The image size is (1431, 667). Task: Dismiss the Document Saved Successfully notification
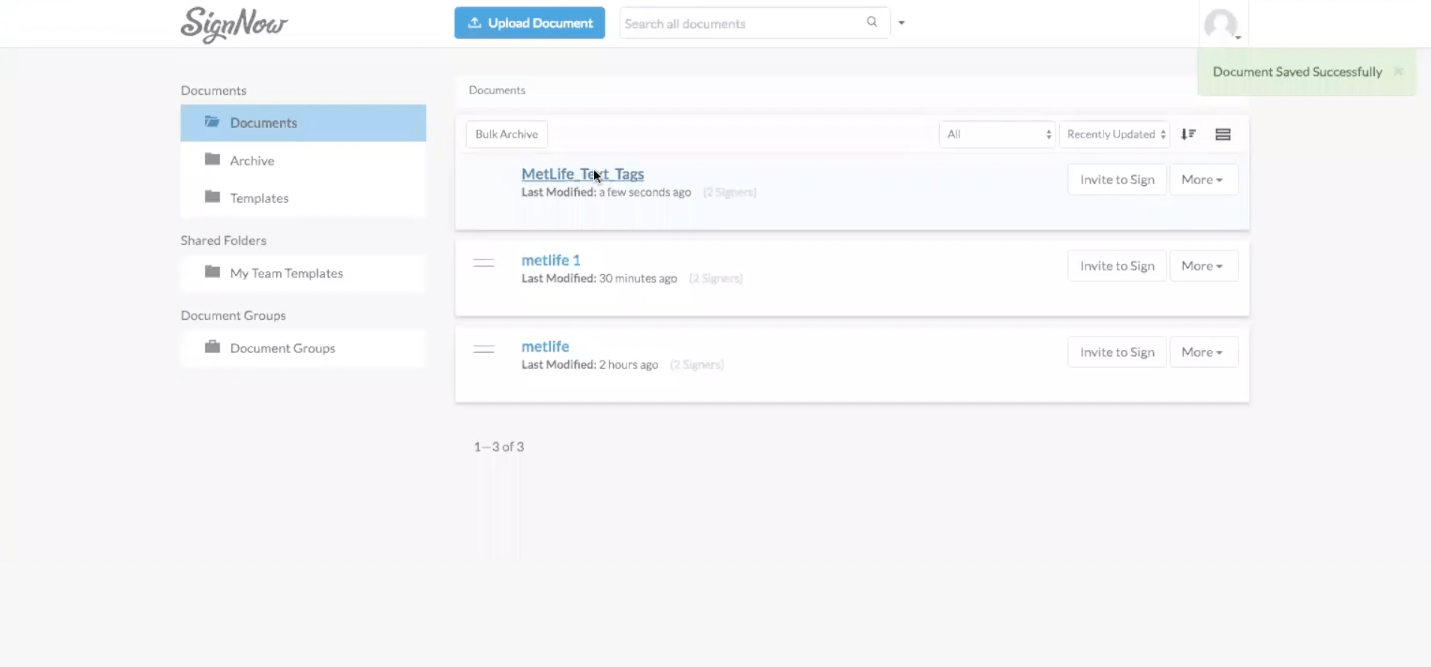[1398, 71]
